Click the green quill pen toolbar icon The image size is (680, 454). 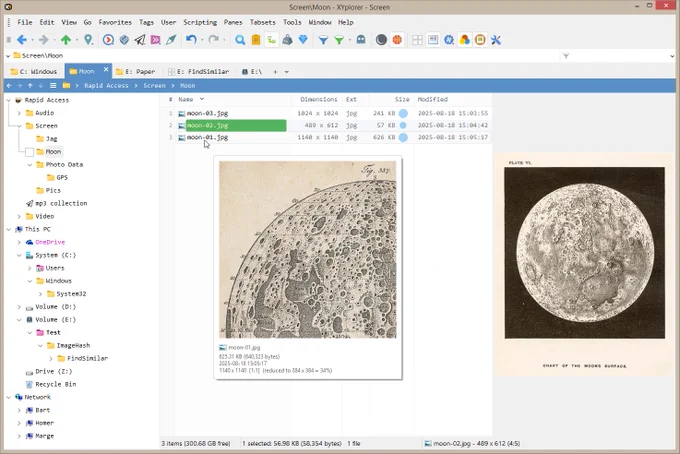(x=171, y=40)
